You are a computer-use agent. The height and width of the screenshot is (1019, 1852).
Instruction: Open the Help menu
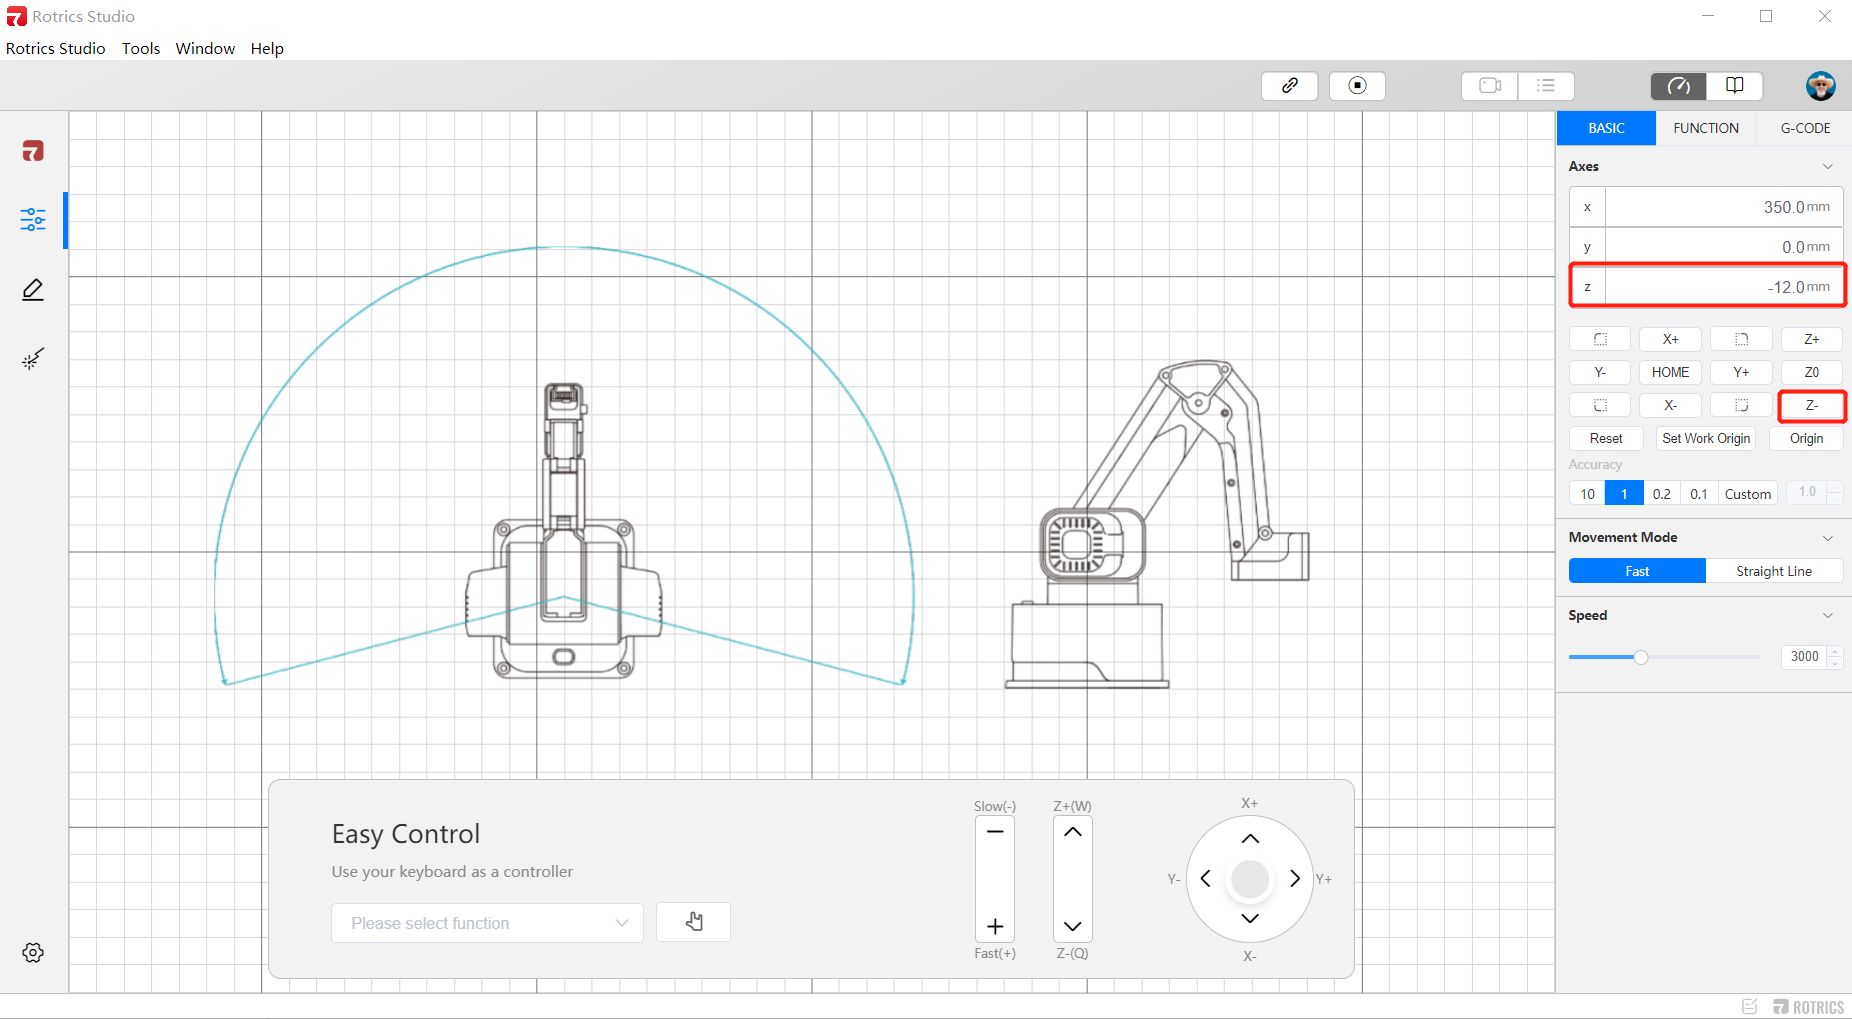click(x=267, y=48)
